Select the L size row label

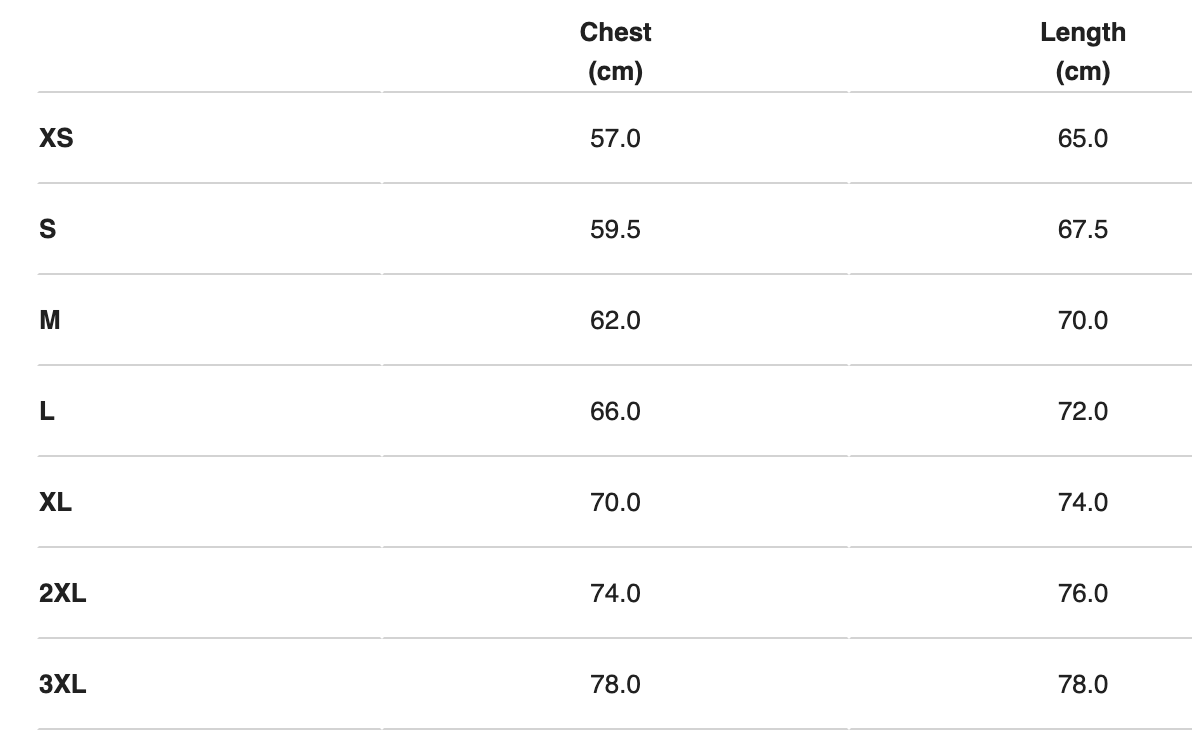(46, 411)
